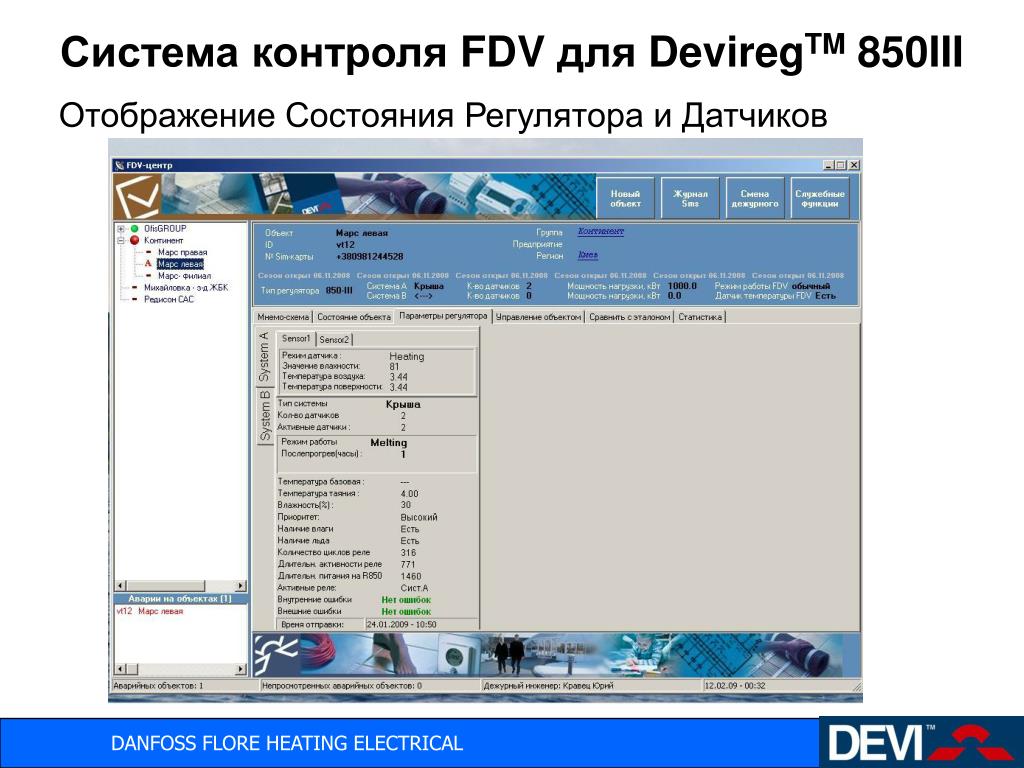1024x768 pixels.
Task: Click the red A alarm icon of Марс левая
Action: pos(148,264)
